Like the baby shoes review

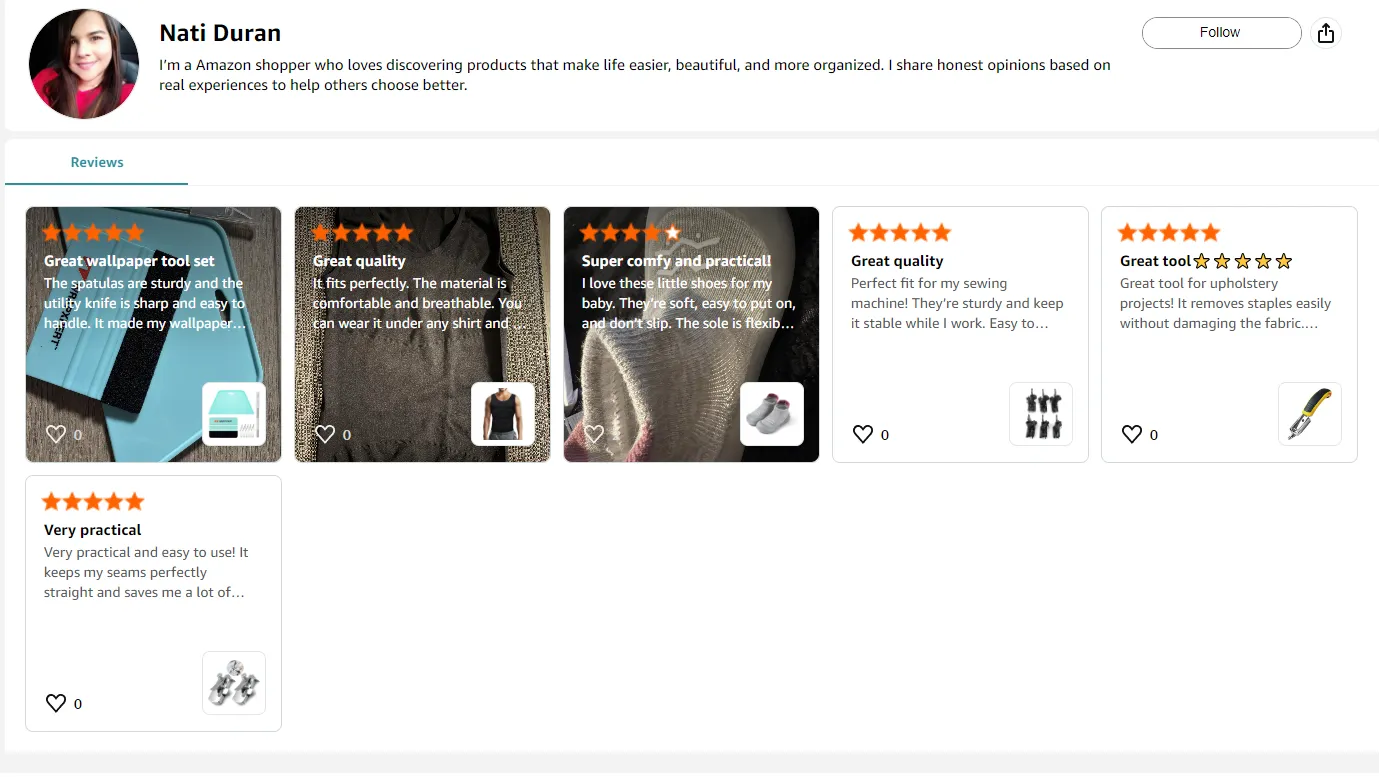click(594, 434)
